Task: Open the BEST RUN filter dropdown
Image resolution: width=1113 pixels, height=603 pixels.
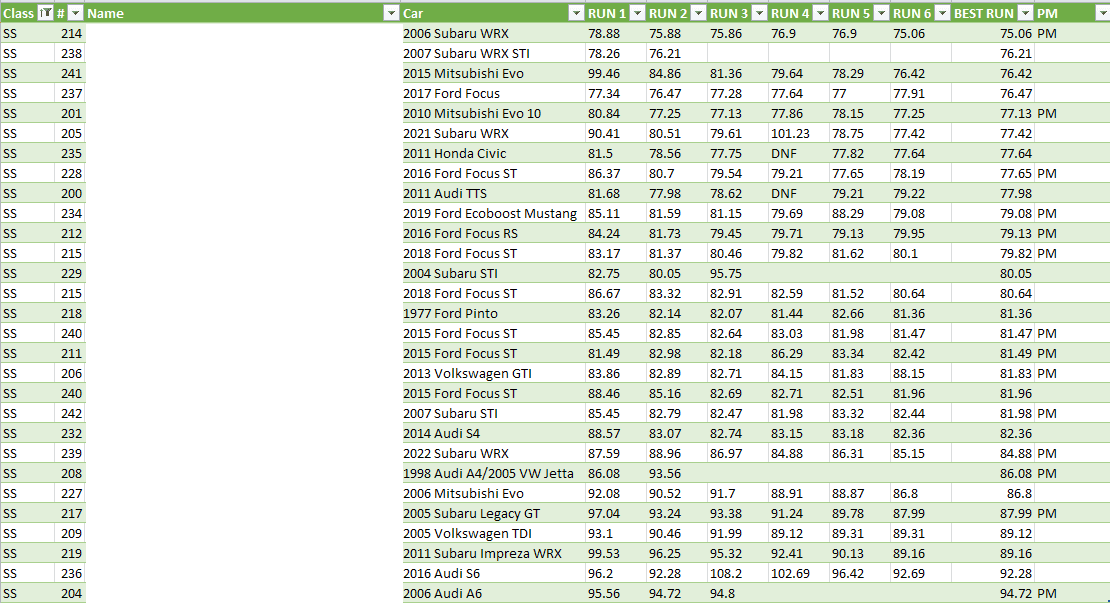Action: [1025, 13]
